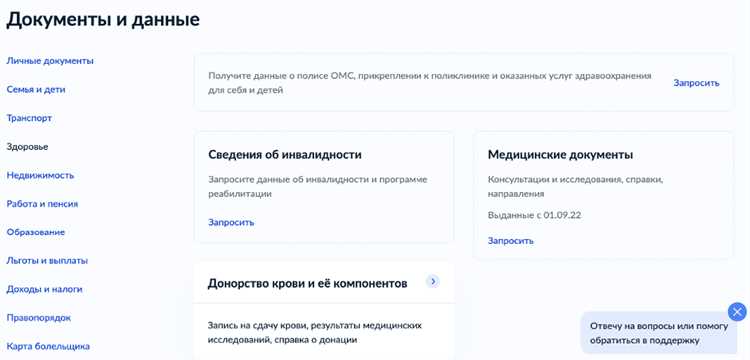Screen dimensions: 750x360
Task: Click the Документы и данные page heading
Action: click(x=103, y=20)
